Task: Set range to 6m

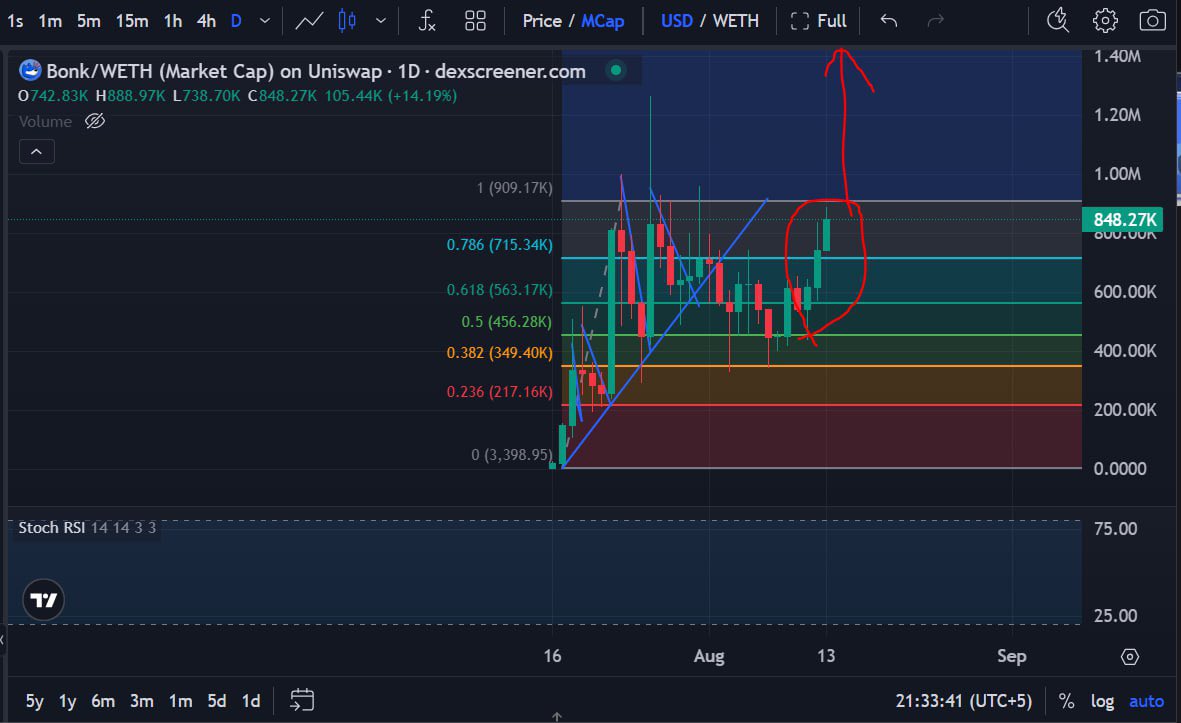Action: click(x=103, y=702)
